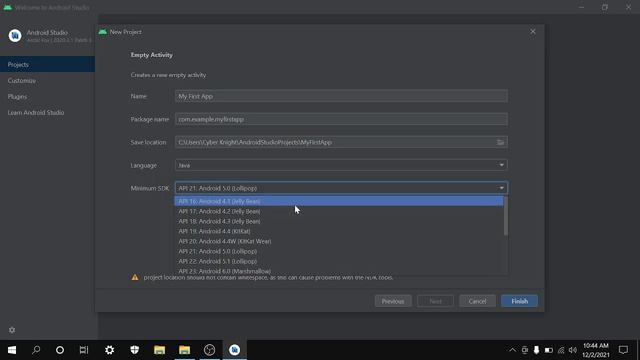Viewport: 640px width, 360px height.
Task: Switch to Android Studio taskbar icon
Action: click(x=234, y=350)
